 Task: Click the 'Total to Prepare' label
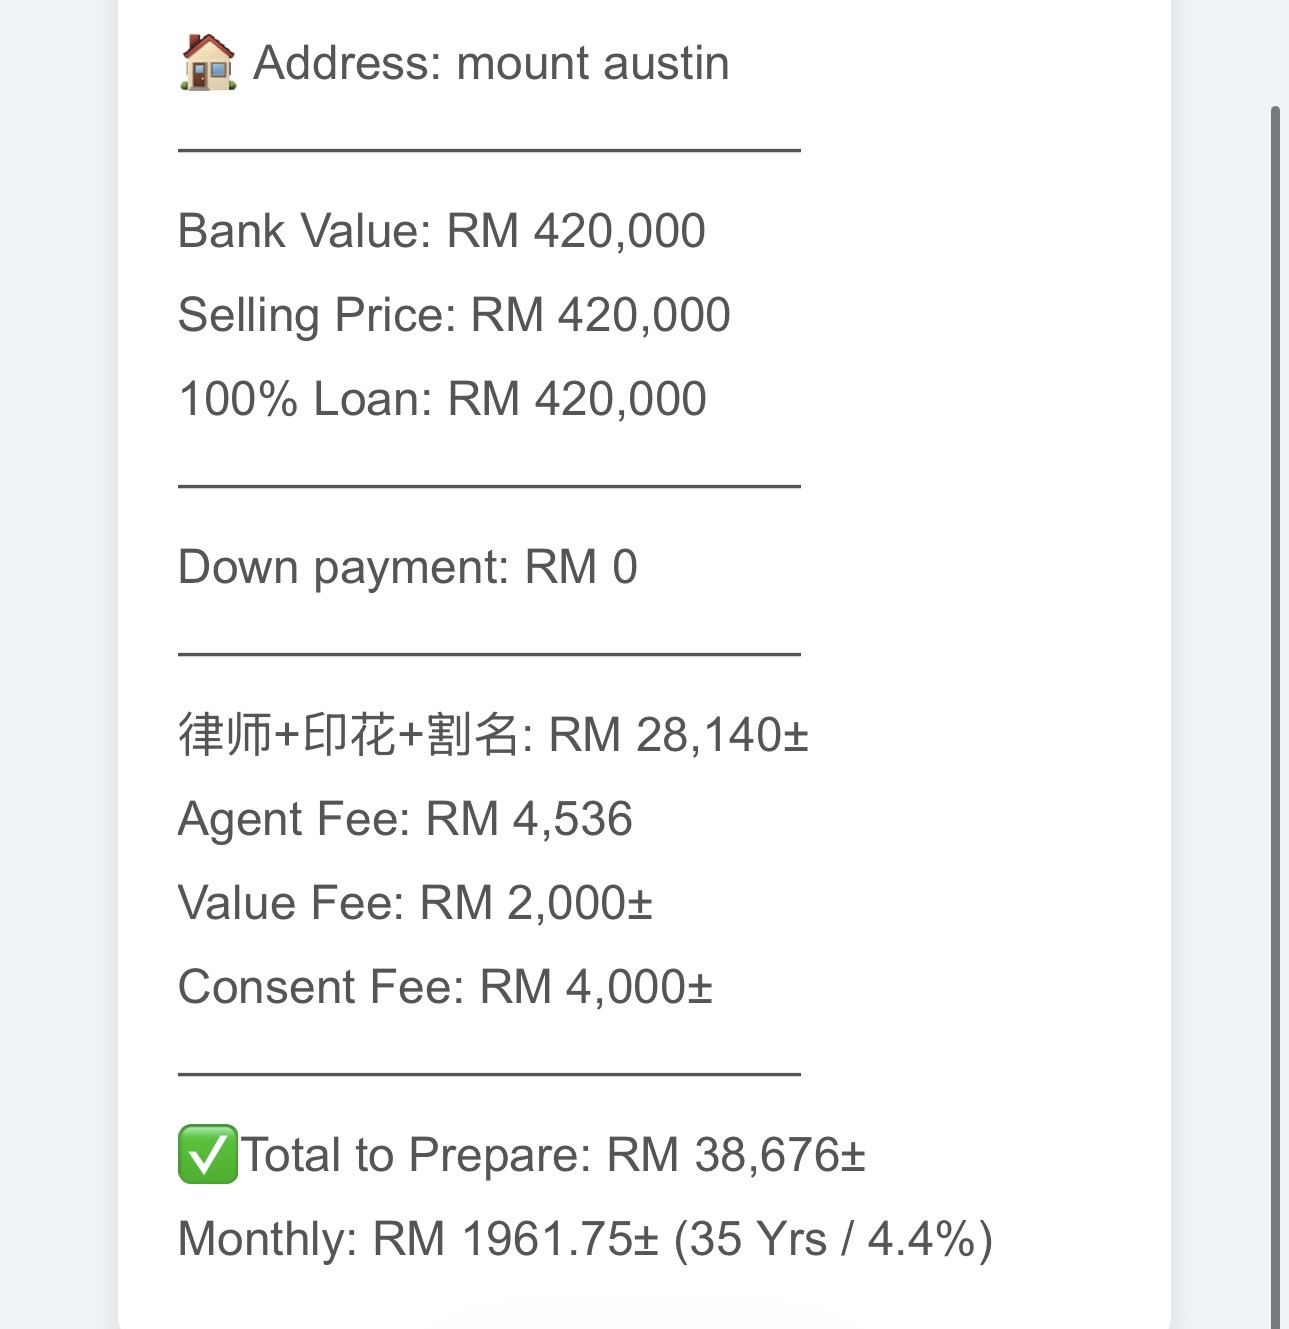click(x=417, y=1155)
